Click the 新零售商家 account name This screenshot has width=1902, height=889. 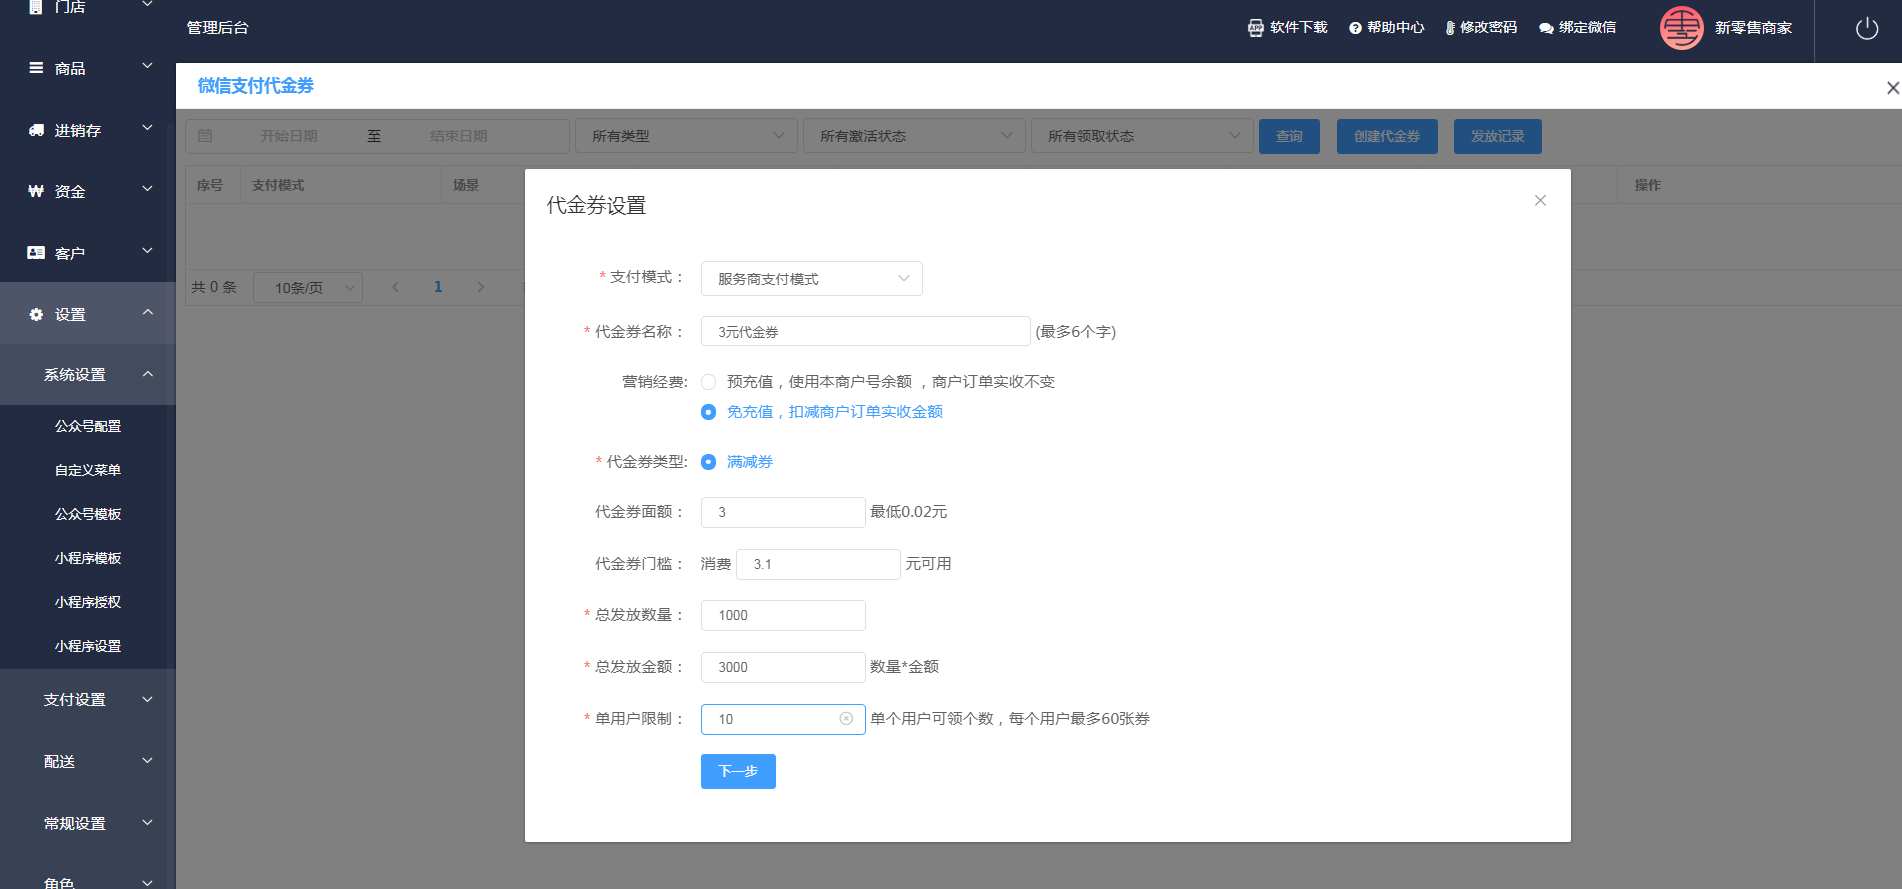(x=1753, y=28)
